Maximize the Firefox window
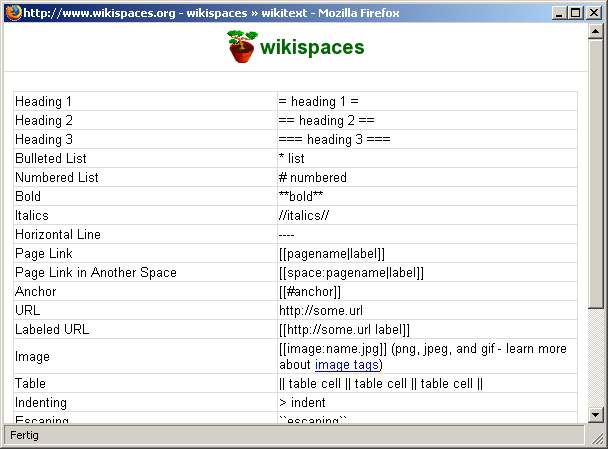The height and width of the screenshot is (449, 608). coord(575,13)
